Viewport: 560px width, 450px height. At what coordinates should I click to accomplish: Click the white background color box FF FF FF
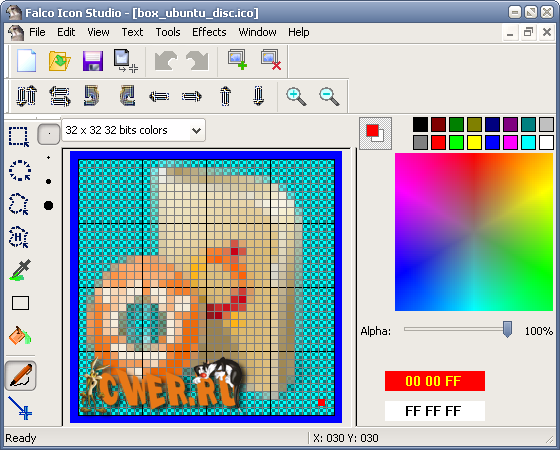435,411
